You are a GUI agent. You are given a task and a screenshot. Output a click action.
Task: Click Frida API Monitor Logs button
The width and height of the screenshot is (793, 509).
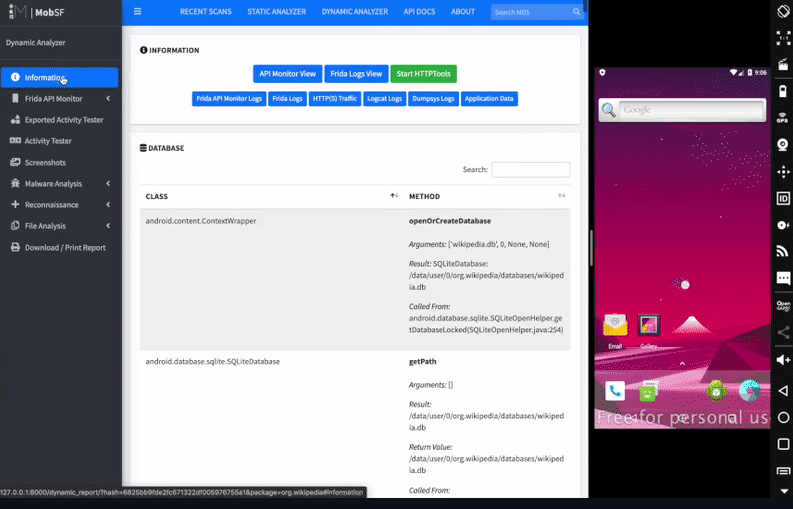click(x=229, y=99)
